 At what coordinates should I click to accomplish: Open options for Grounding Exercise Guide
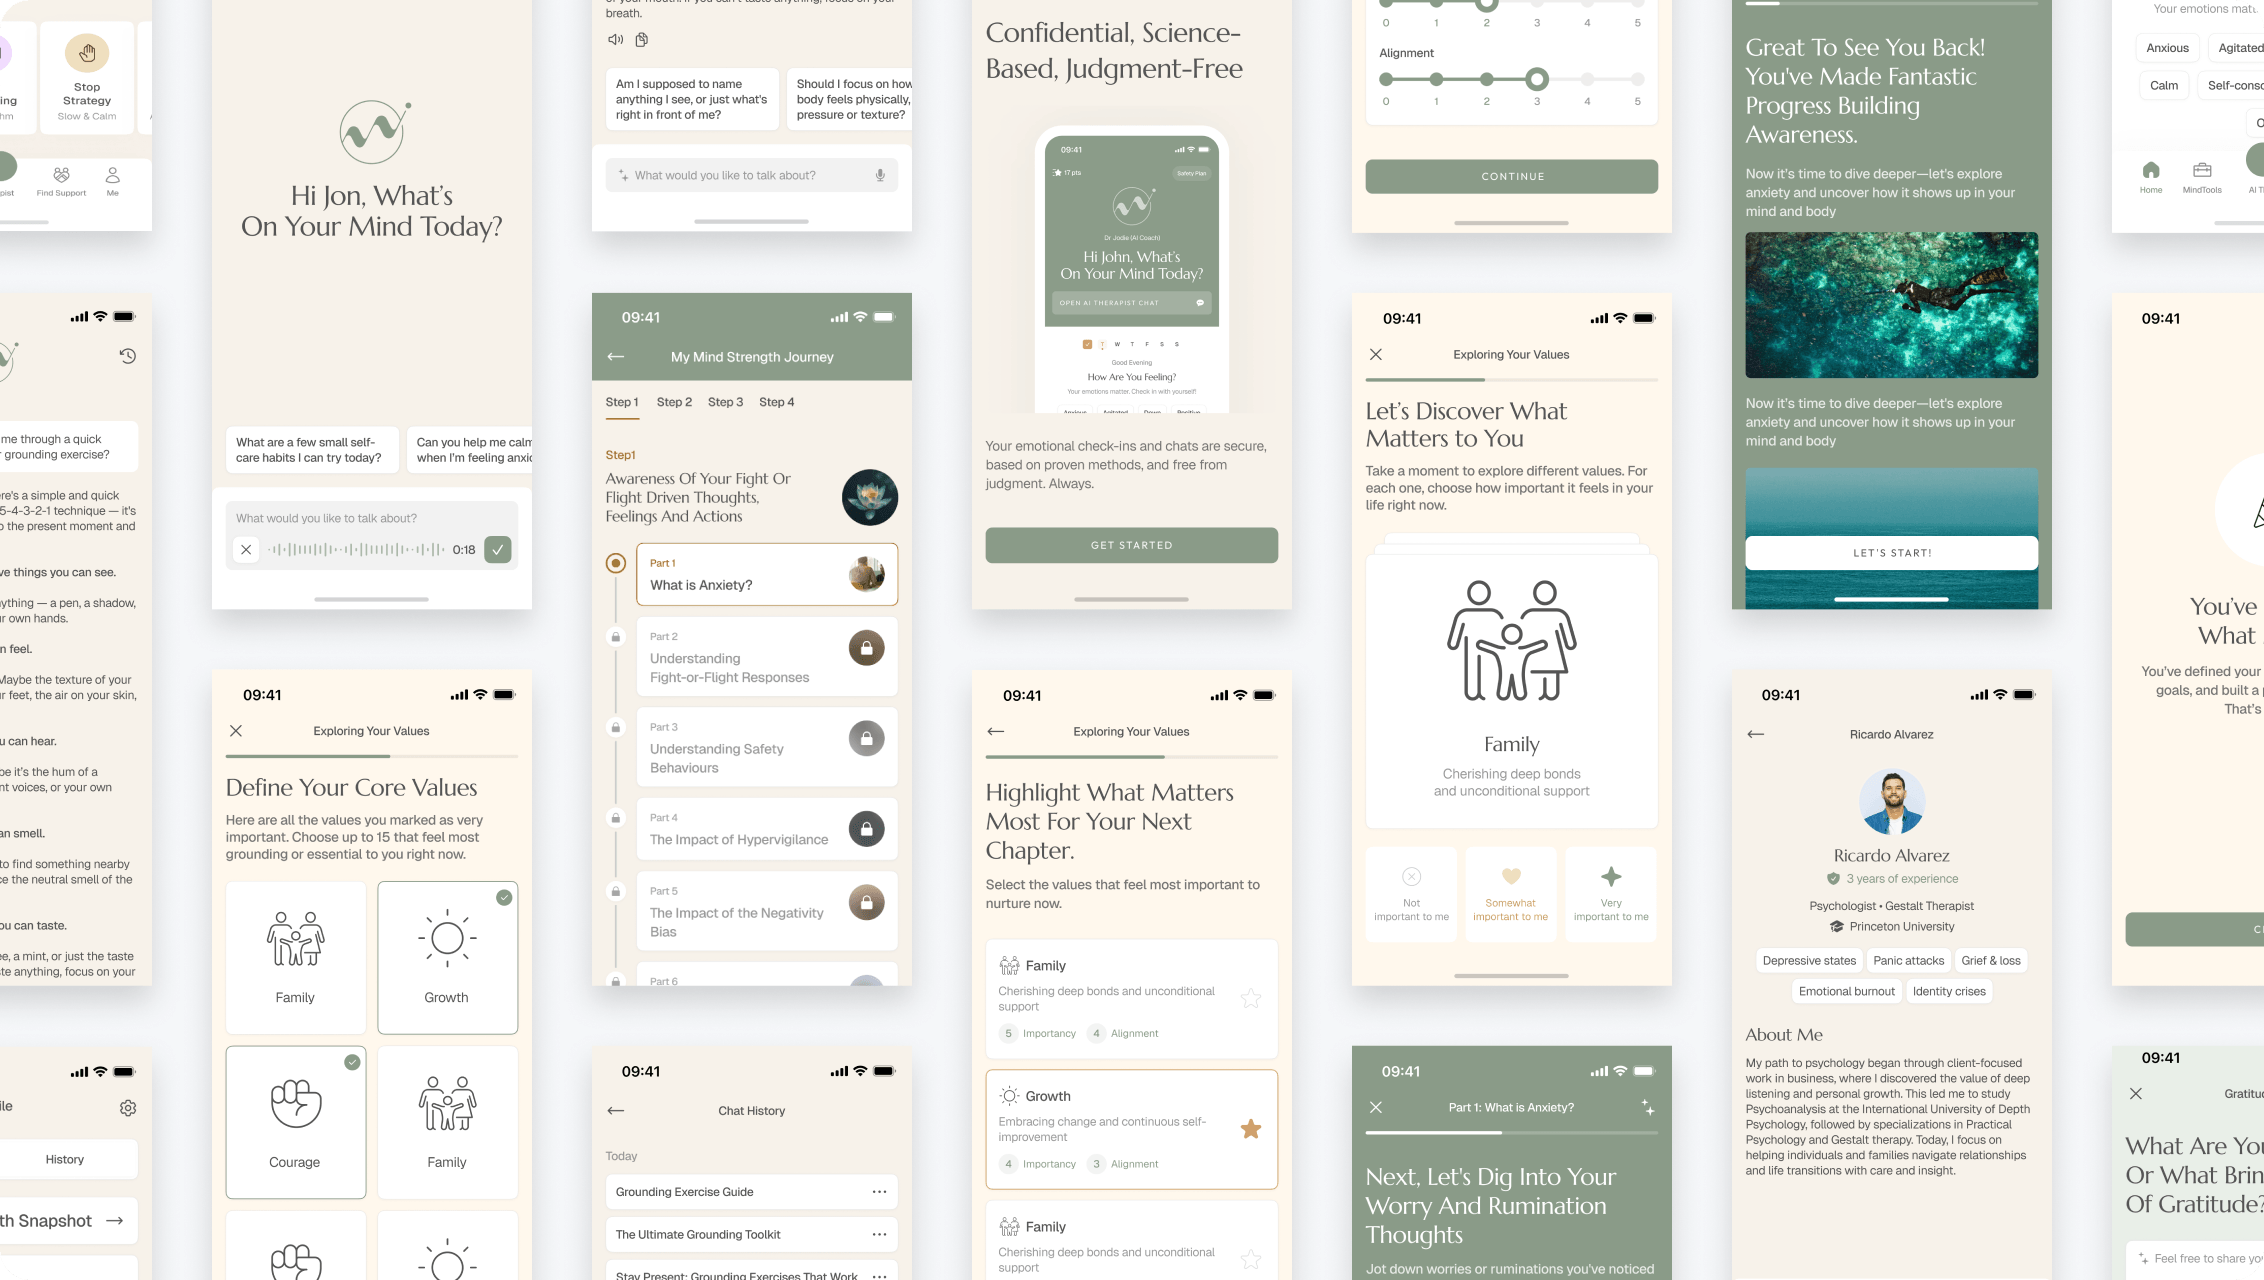coord(879,1192)
